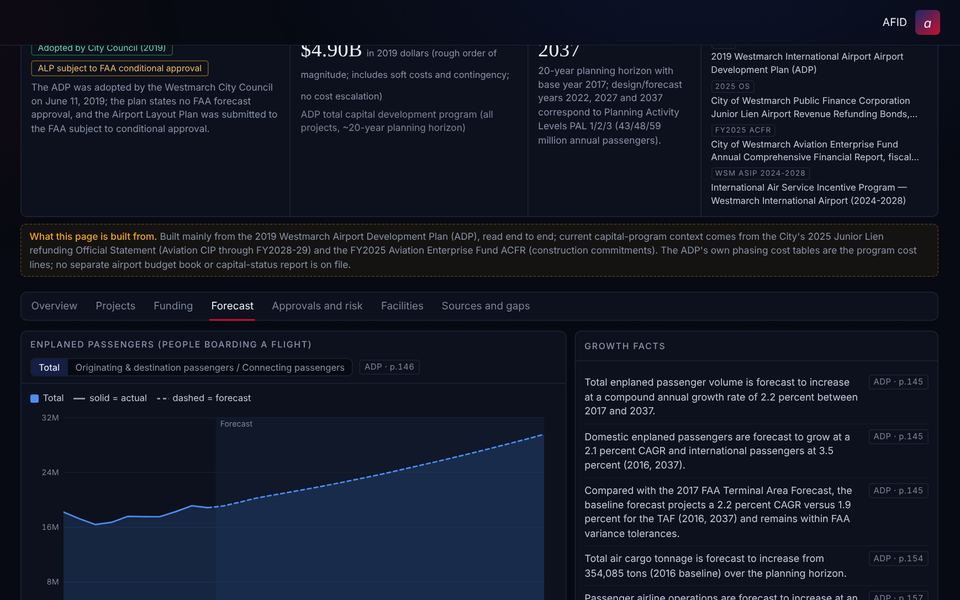Image resolution: width=960 pixels, height=600 pixels.
Task: Open the AFID user avatar icon
Action: coord(927,23)
